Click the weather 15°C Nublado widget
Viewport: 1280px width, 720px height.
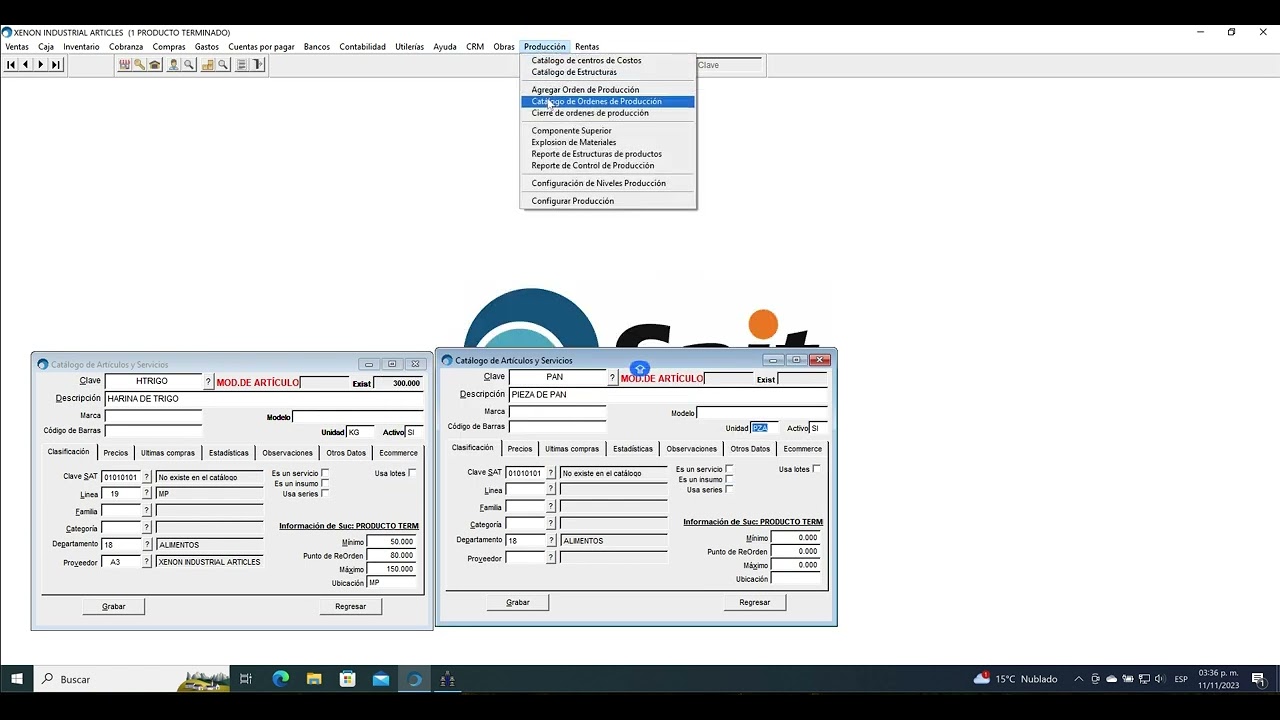click(1015, 679)
